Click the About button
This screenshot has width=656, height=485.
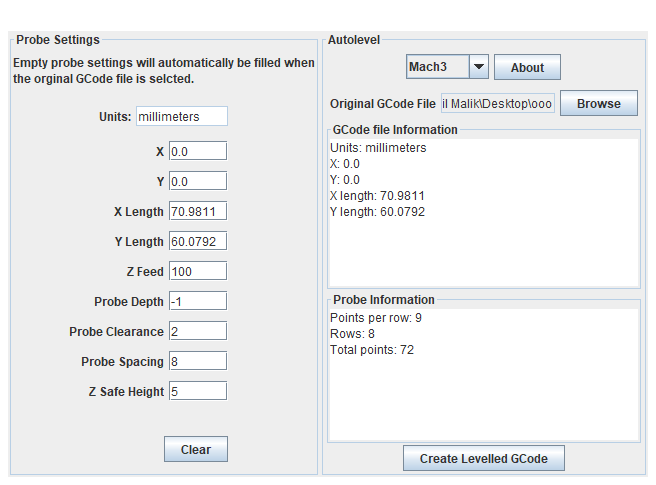pyautogui.click(x=527, y=67)
